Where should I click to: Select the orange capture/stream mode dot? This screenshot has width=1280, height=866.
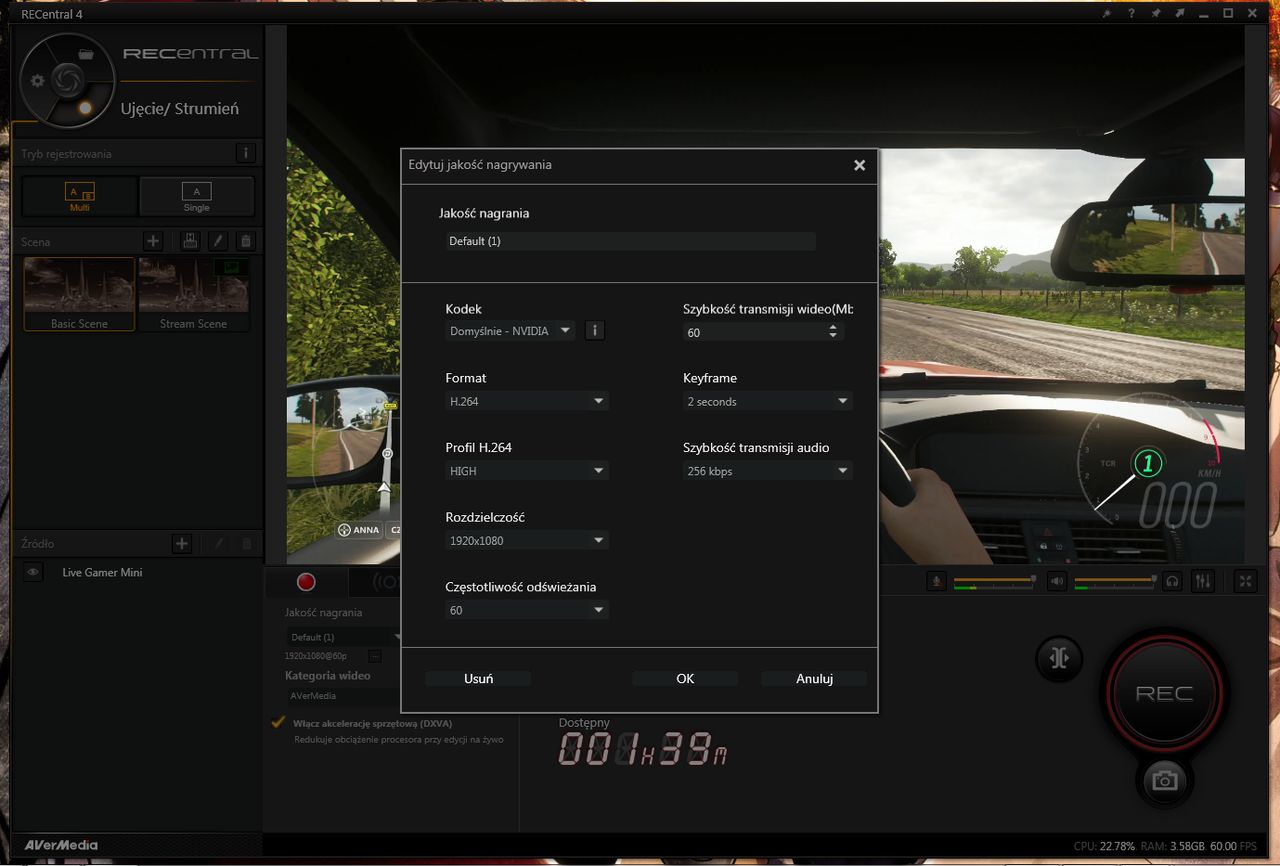[85, 107]
